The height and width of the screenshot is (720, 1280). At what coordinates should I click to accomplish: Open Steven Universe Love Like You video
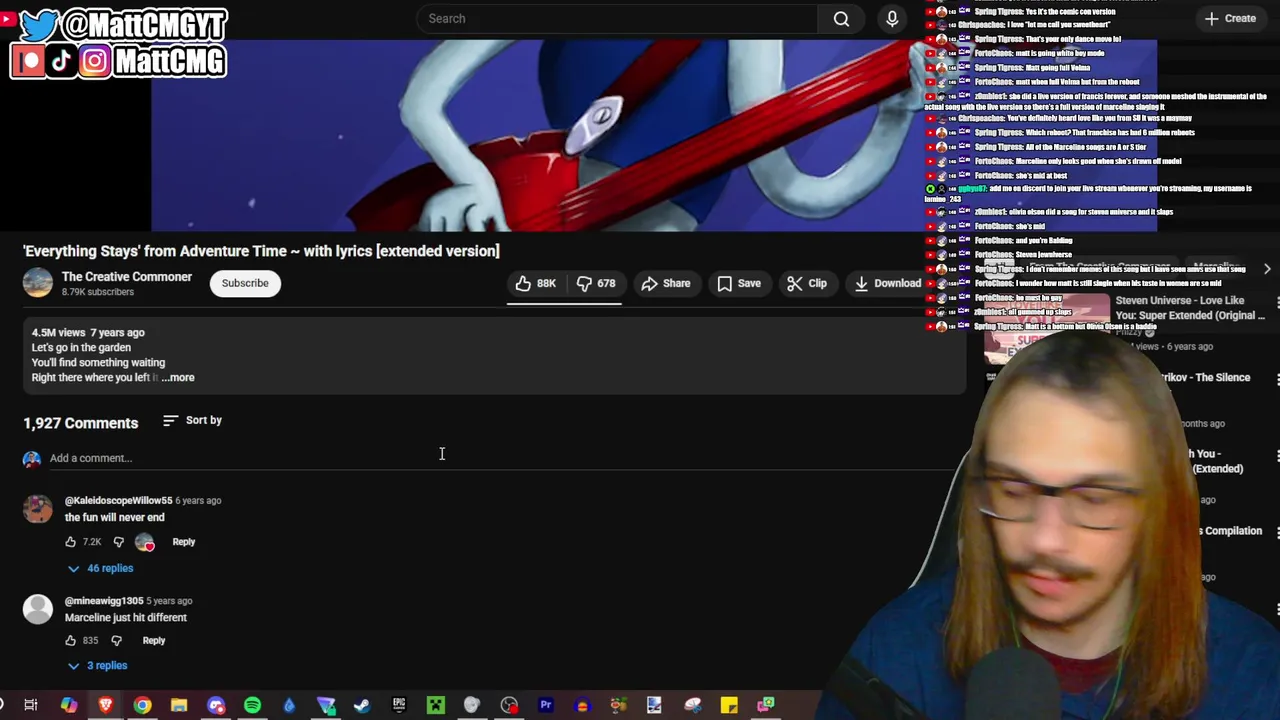(1190, 308)
